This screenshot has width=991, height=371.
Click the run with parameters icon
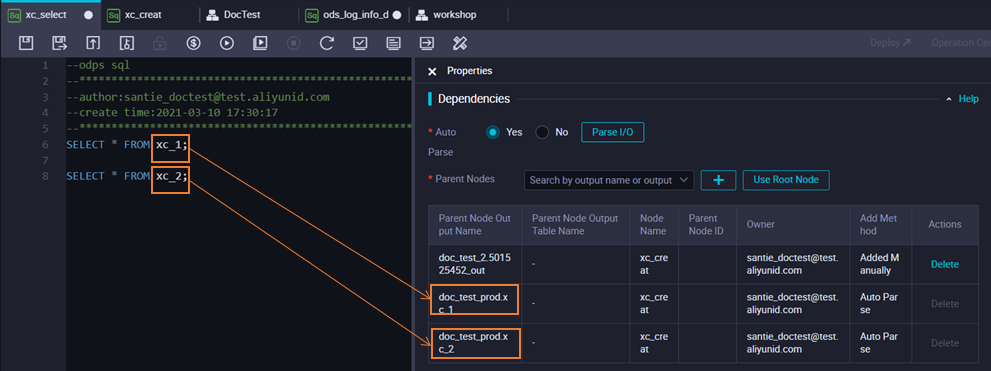(260, 43)
